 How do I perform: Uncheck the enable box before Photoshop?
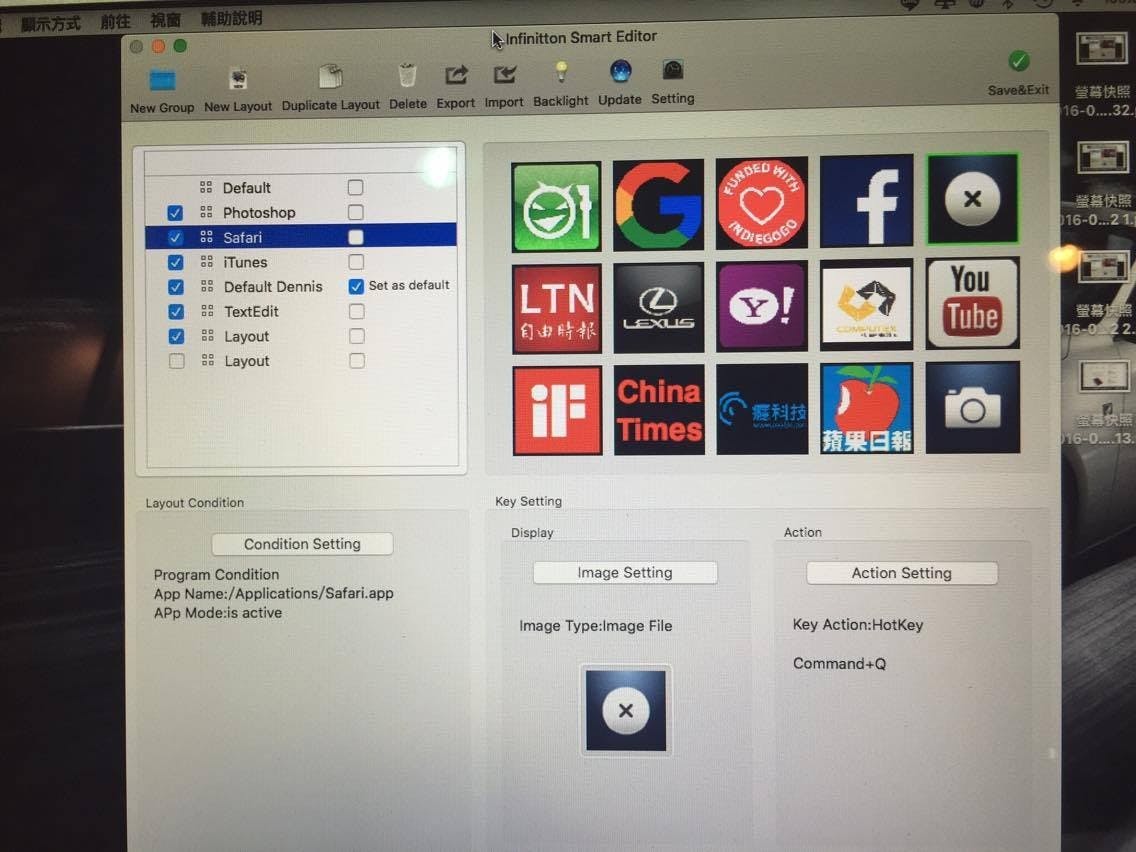175,213
